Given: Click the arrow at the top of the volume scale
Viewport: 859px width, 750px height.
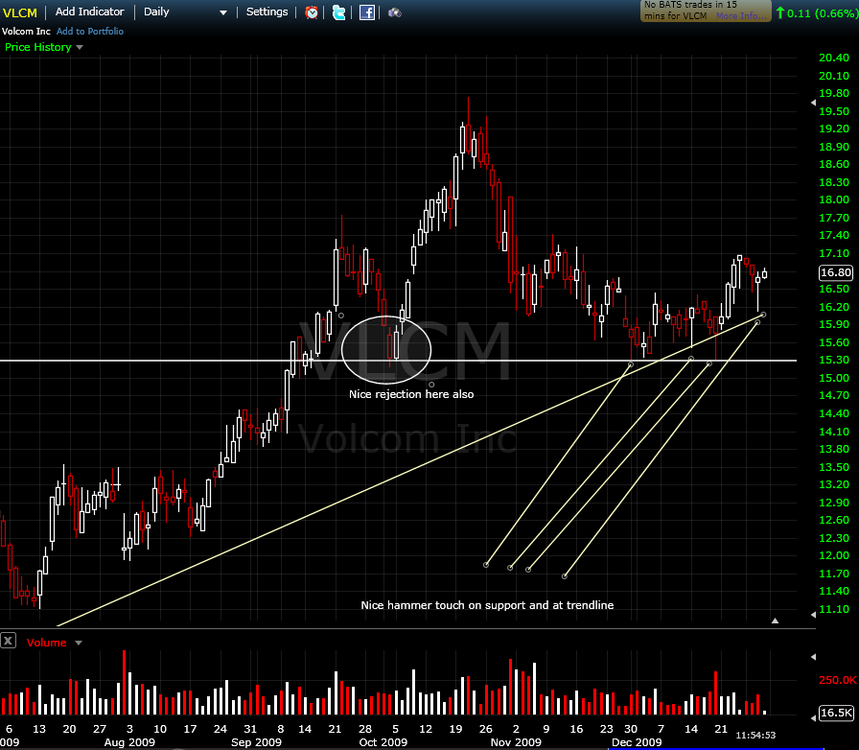Looking at the screenshot, I should [813, 656].
